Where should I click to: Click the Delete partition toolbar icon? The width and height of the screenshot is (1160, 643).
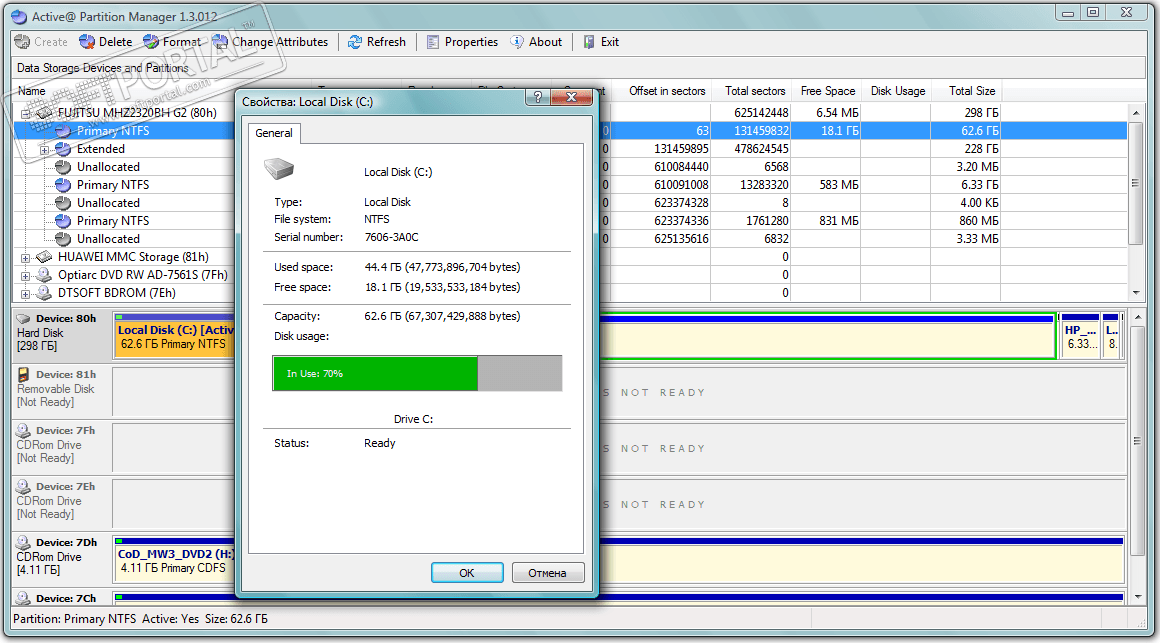[87, 42]
